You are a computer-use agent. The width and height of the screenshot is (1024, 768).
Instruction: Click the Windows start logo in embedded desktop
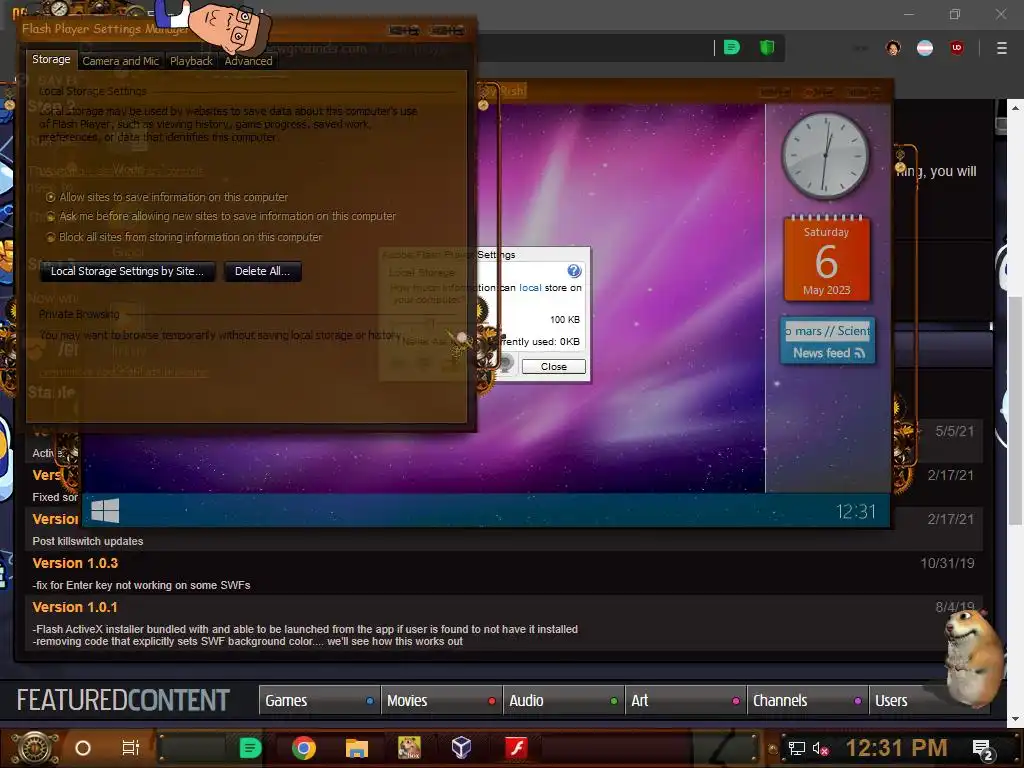pyautogui.click(x=104, y=511)
